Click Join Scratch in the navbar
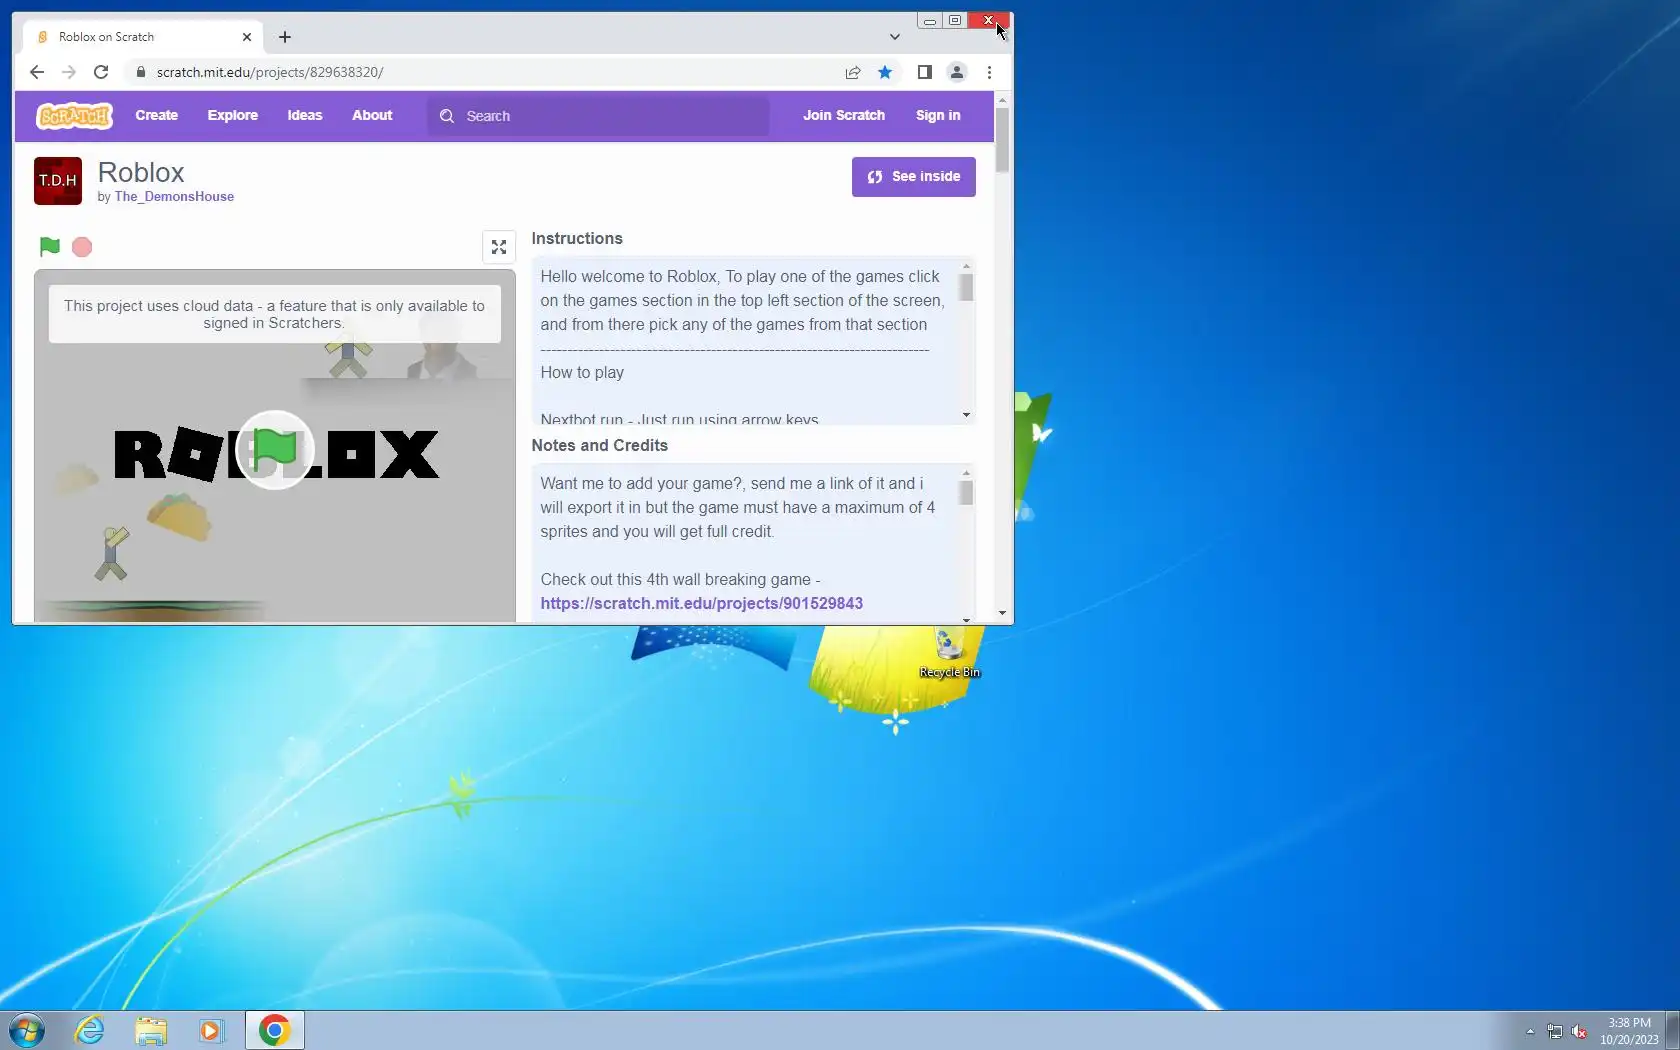This screenshot has width=1680, height=1050. [844, 116]
